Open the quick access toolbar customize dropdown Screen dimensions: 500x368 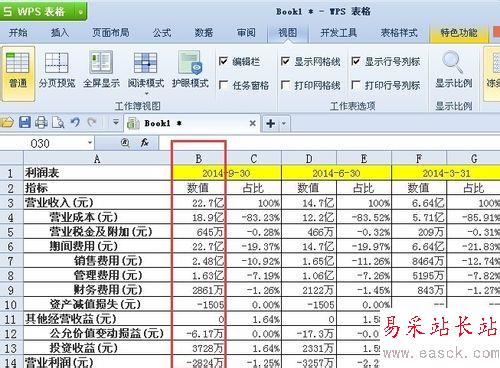(115, 123)
